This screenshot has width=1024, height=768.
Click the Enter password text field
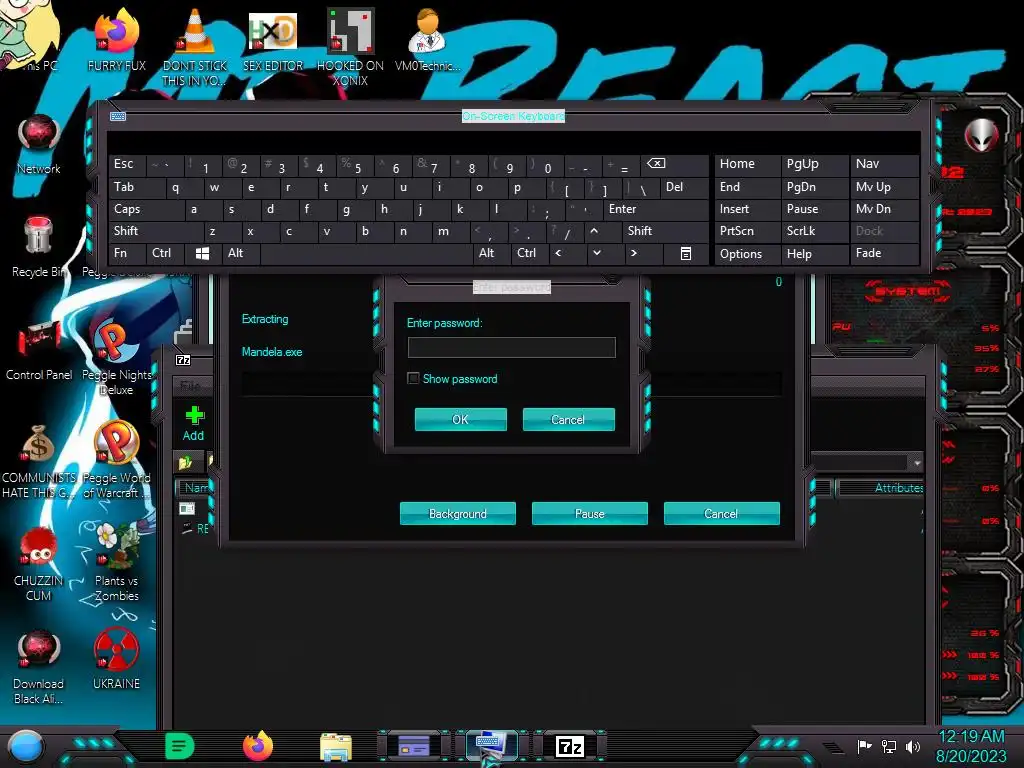point(511,347)
